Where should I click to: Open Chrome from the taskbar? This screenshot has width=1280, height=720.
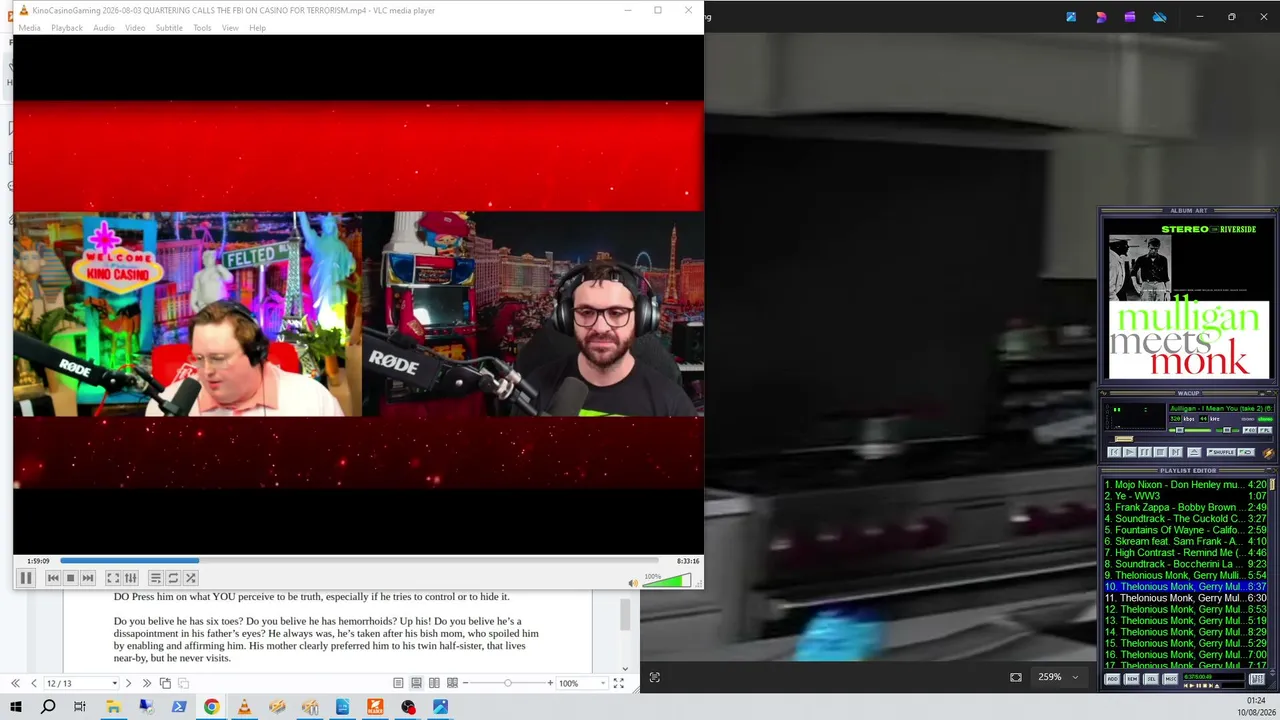tap(212, 707)
